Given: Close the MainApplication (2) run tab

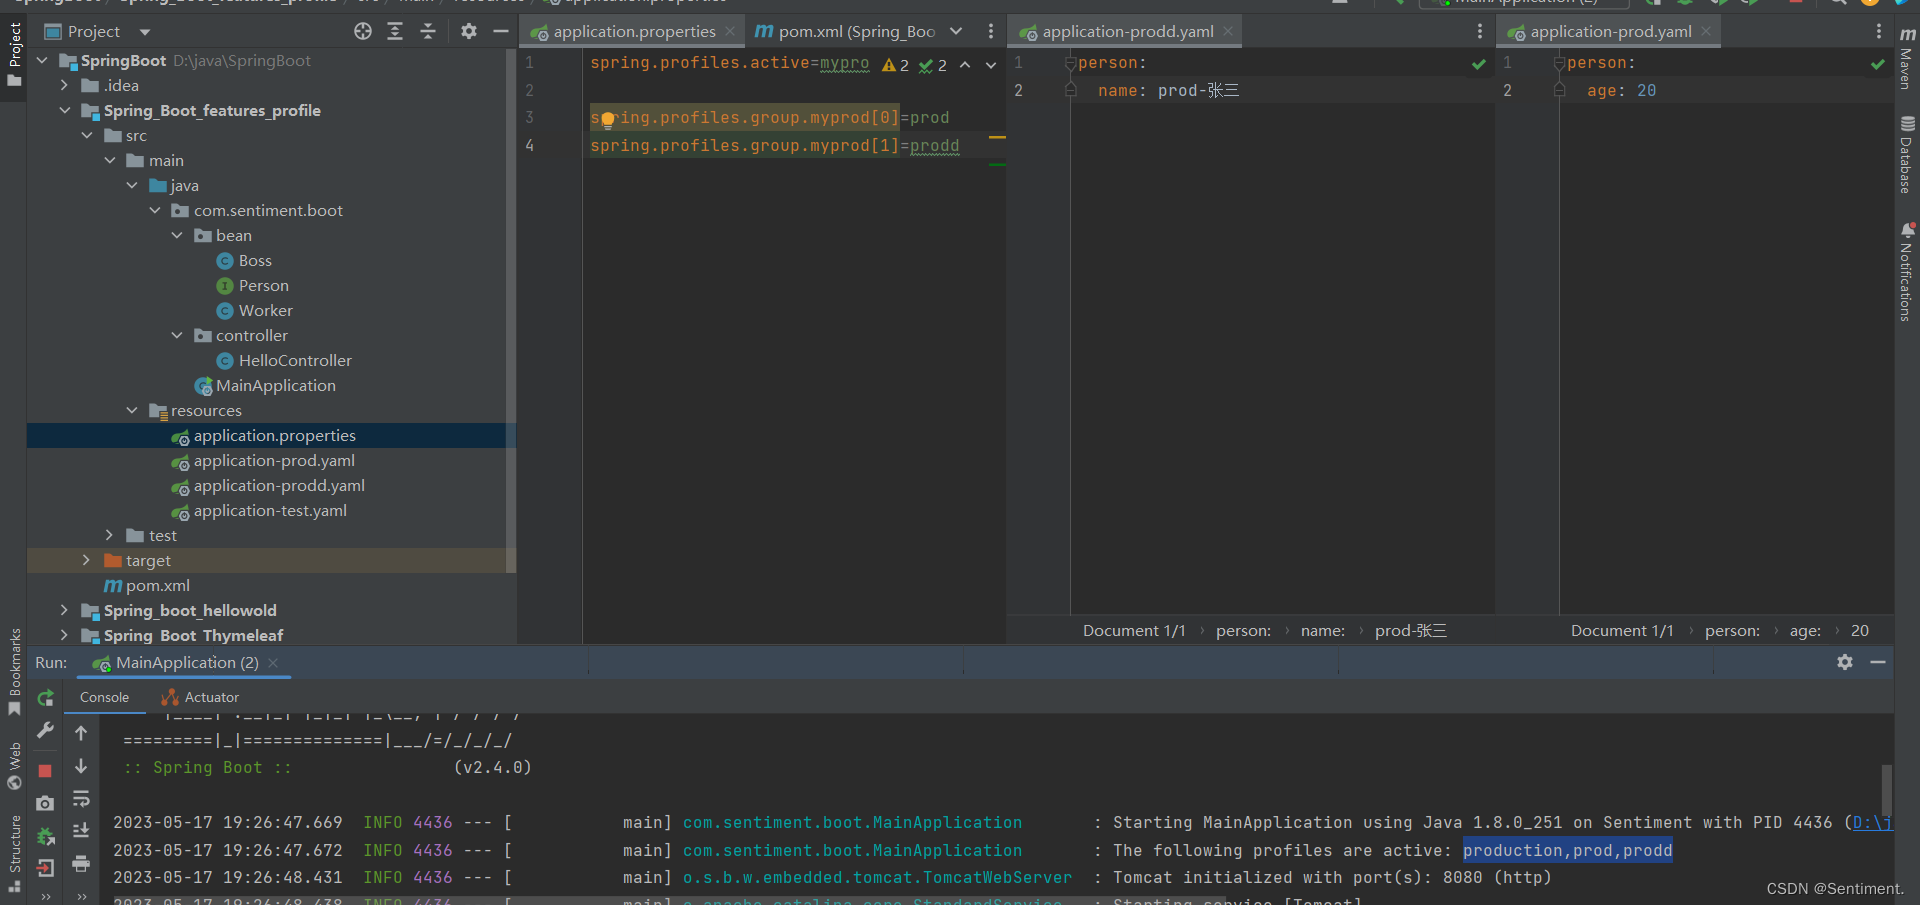Looking at the screenshot, I should tap(273, 663).
